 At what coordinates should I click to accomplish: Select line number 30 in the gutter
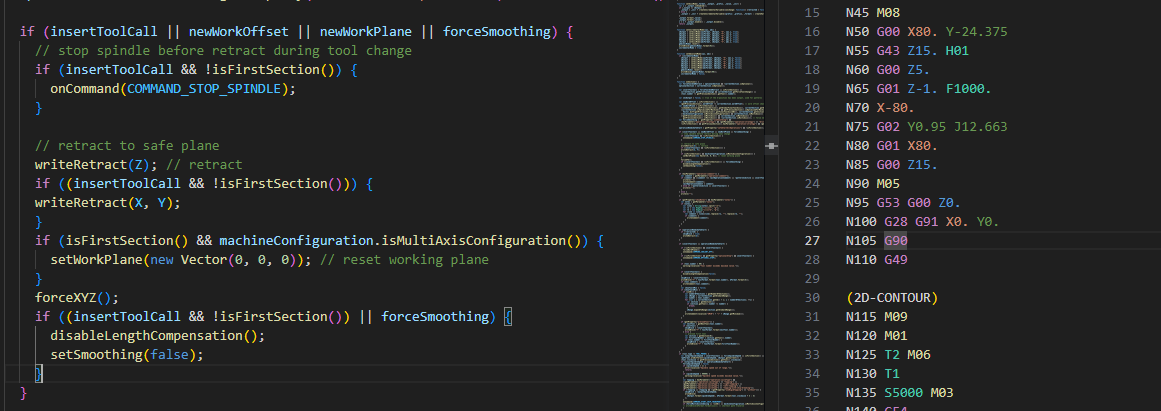tap(812, 298)
